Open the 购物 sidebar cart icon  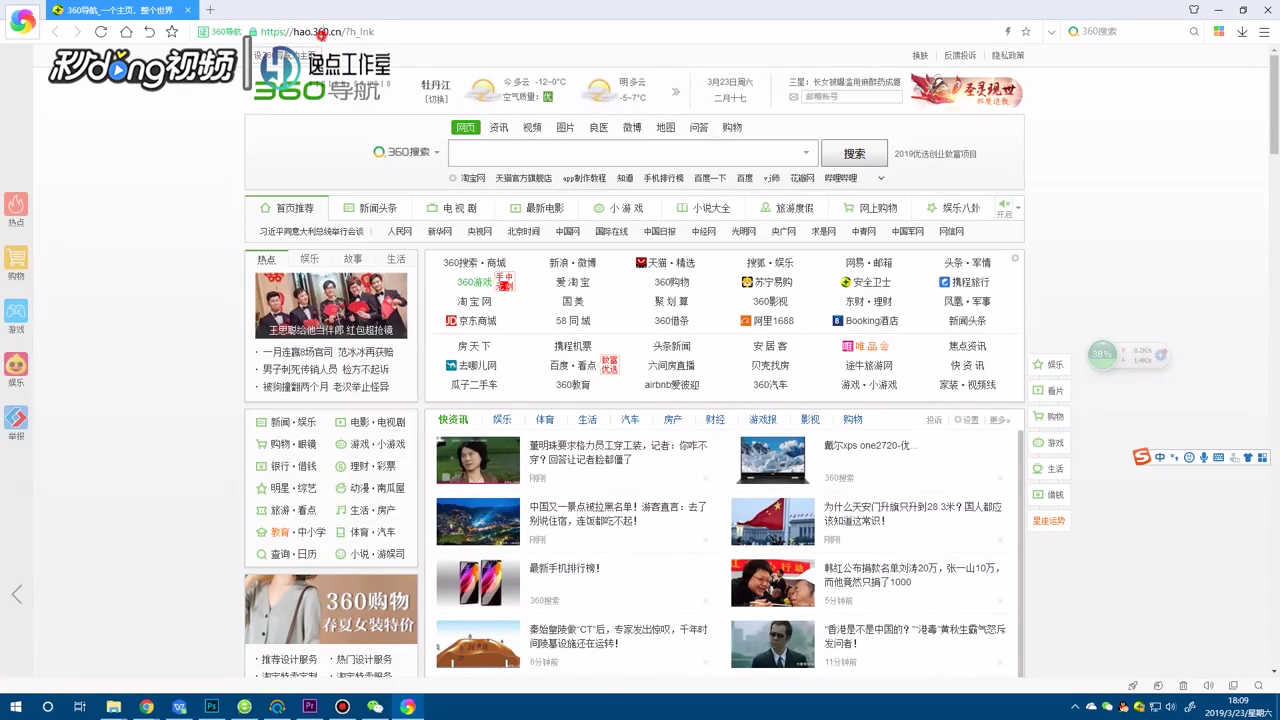click(x=16, y=263)
